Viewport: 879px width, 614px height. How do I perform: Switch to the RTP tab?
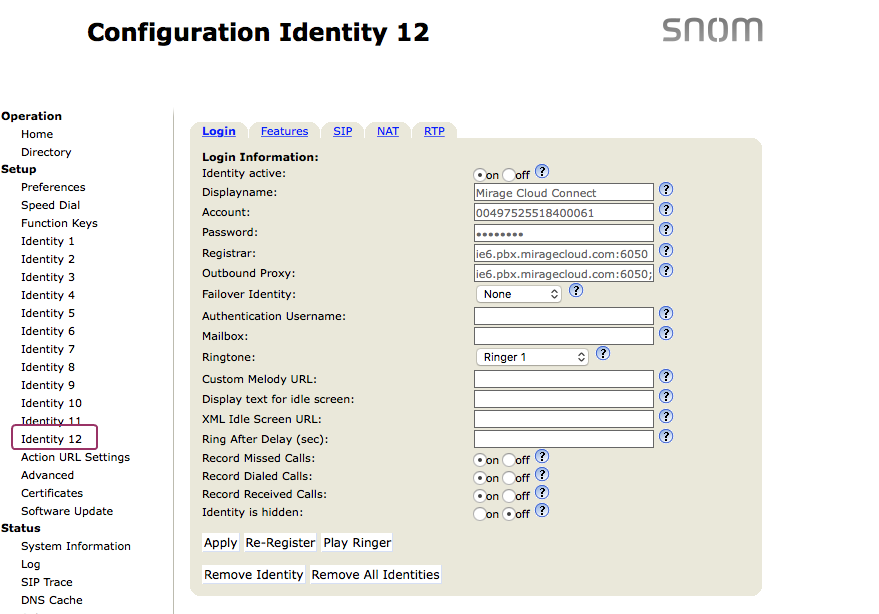click(x=434, y=131)
